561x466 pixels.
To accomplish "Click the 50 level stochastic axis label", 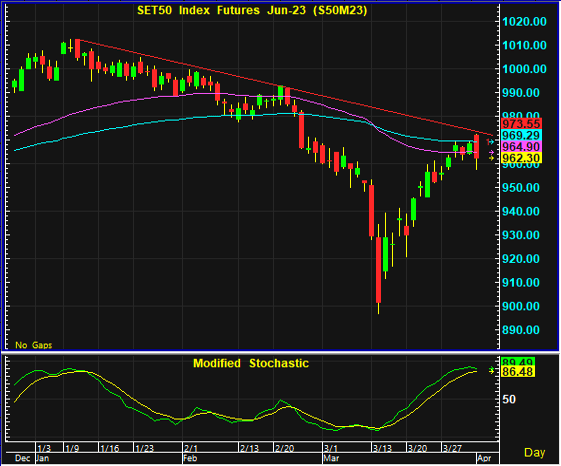I will coord(509,399).
